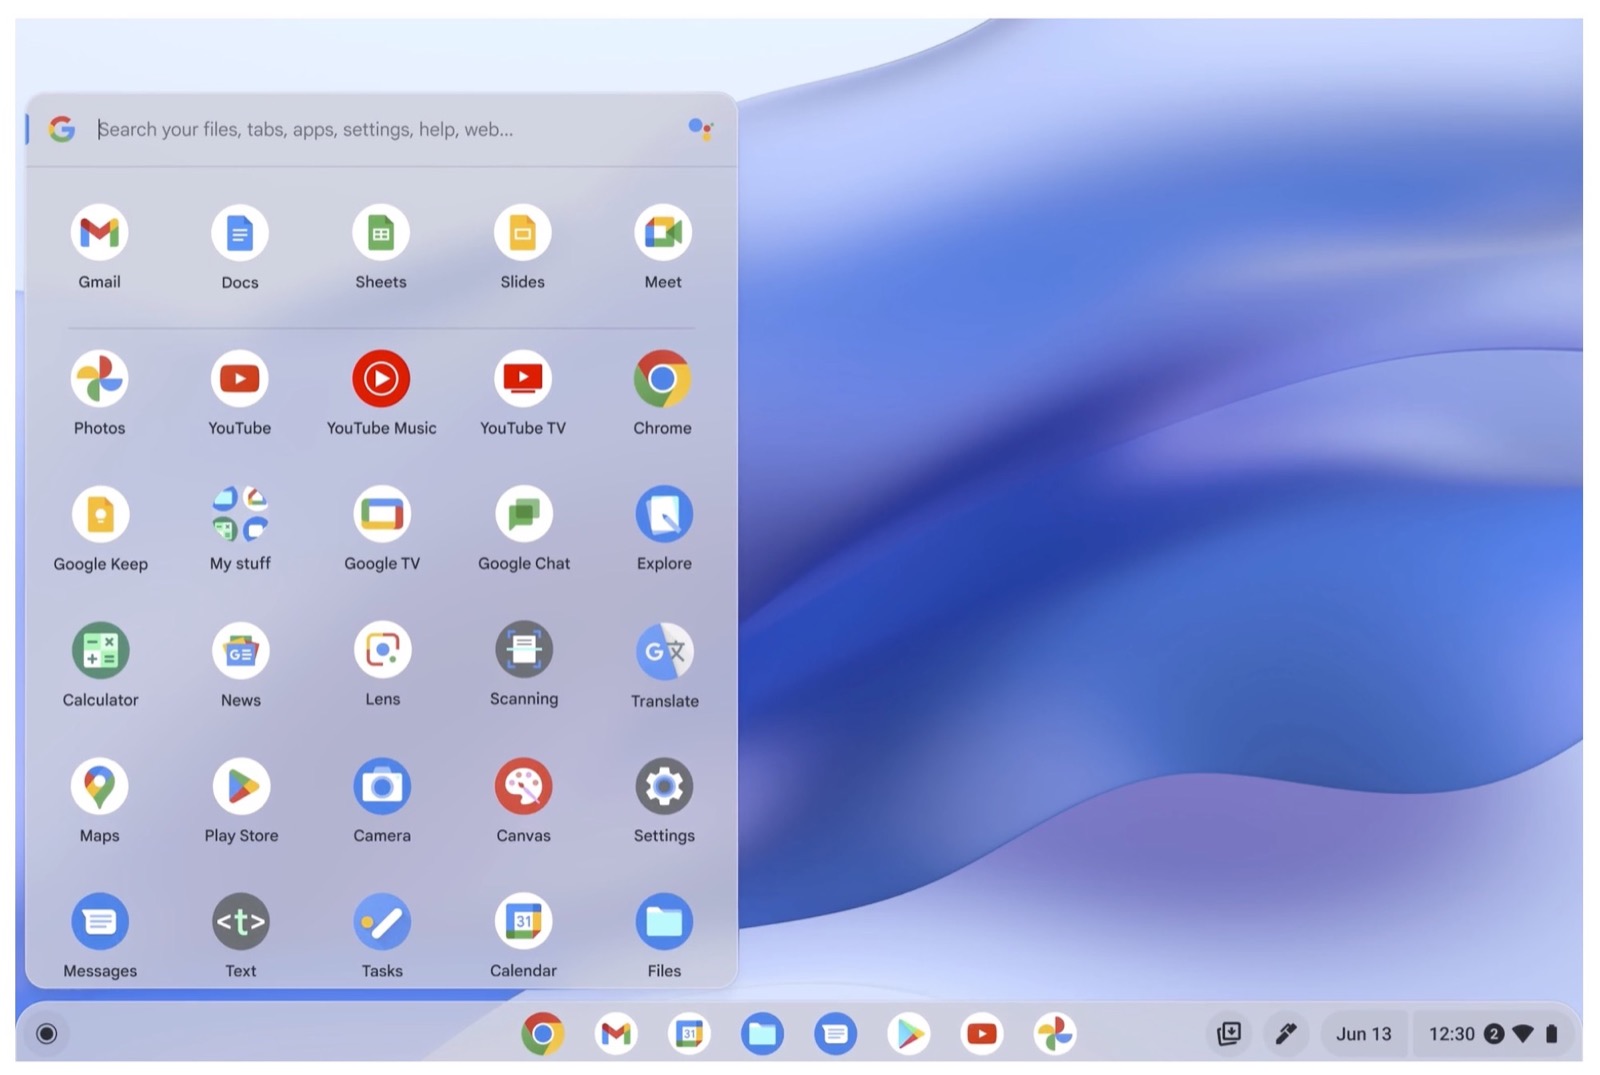The height and width of the screenshot is (1075, 1600).
Task: Open Files from the shelf
Action: click(x=762, y=1033)
